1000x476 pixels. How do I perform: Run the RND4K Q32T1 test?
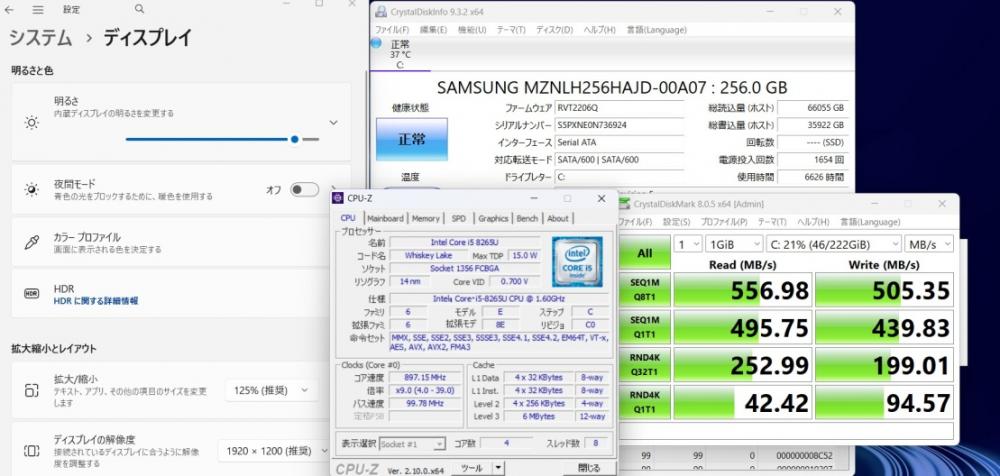pyautogui.click(x=645, y=366)
